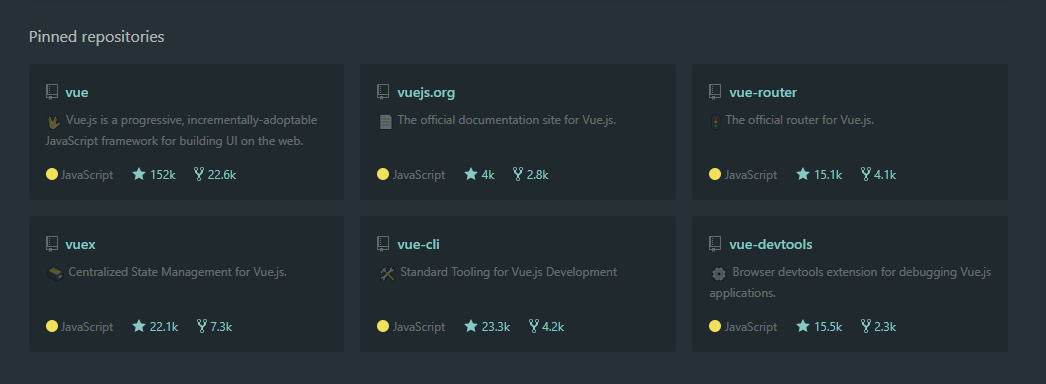The image size is (1046, 384).
Task: Open the vue-router repository link
Action: (x=762, y=93)
